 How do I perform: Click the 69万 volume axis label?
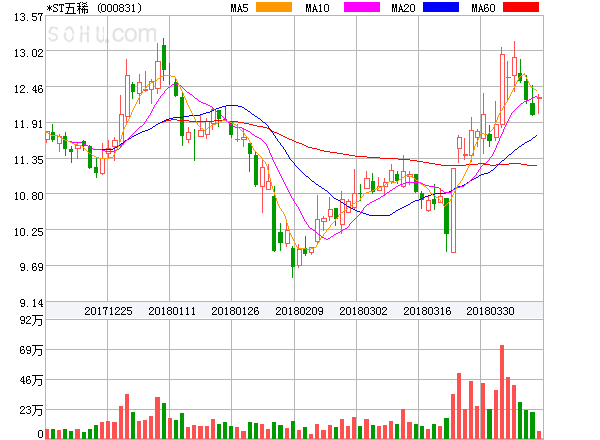(31, 350)
